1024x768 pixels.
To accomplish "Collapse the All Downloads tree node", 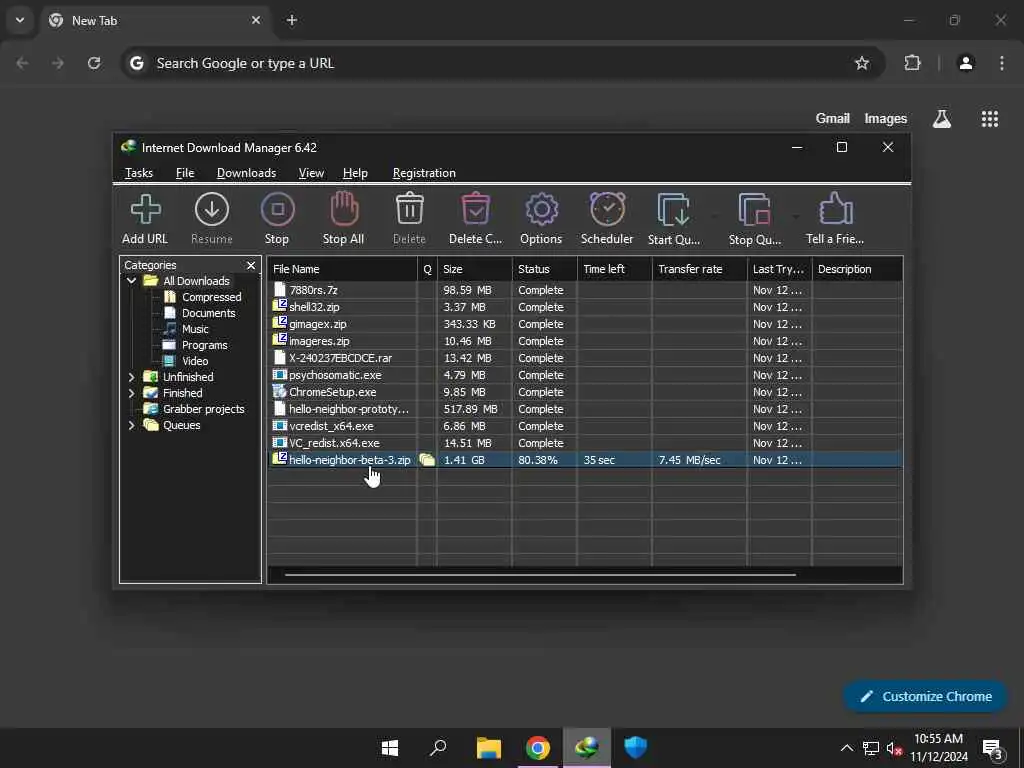I will [x=131, y=281].
